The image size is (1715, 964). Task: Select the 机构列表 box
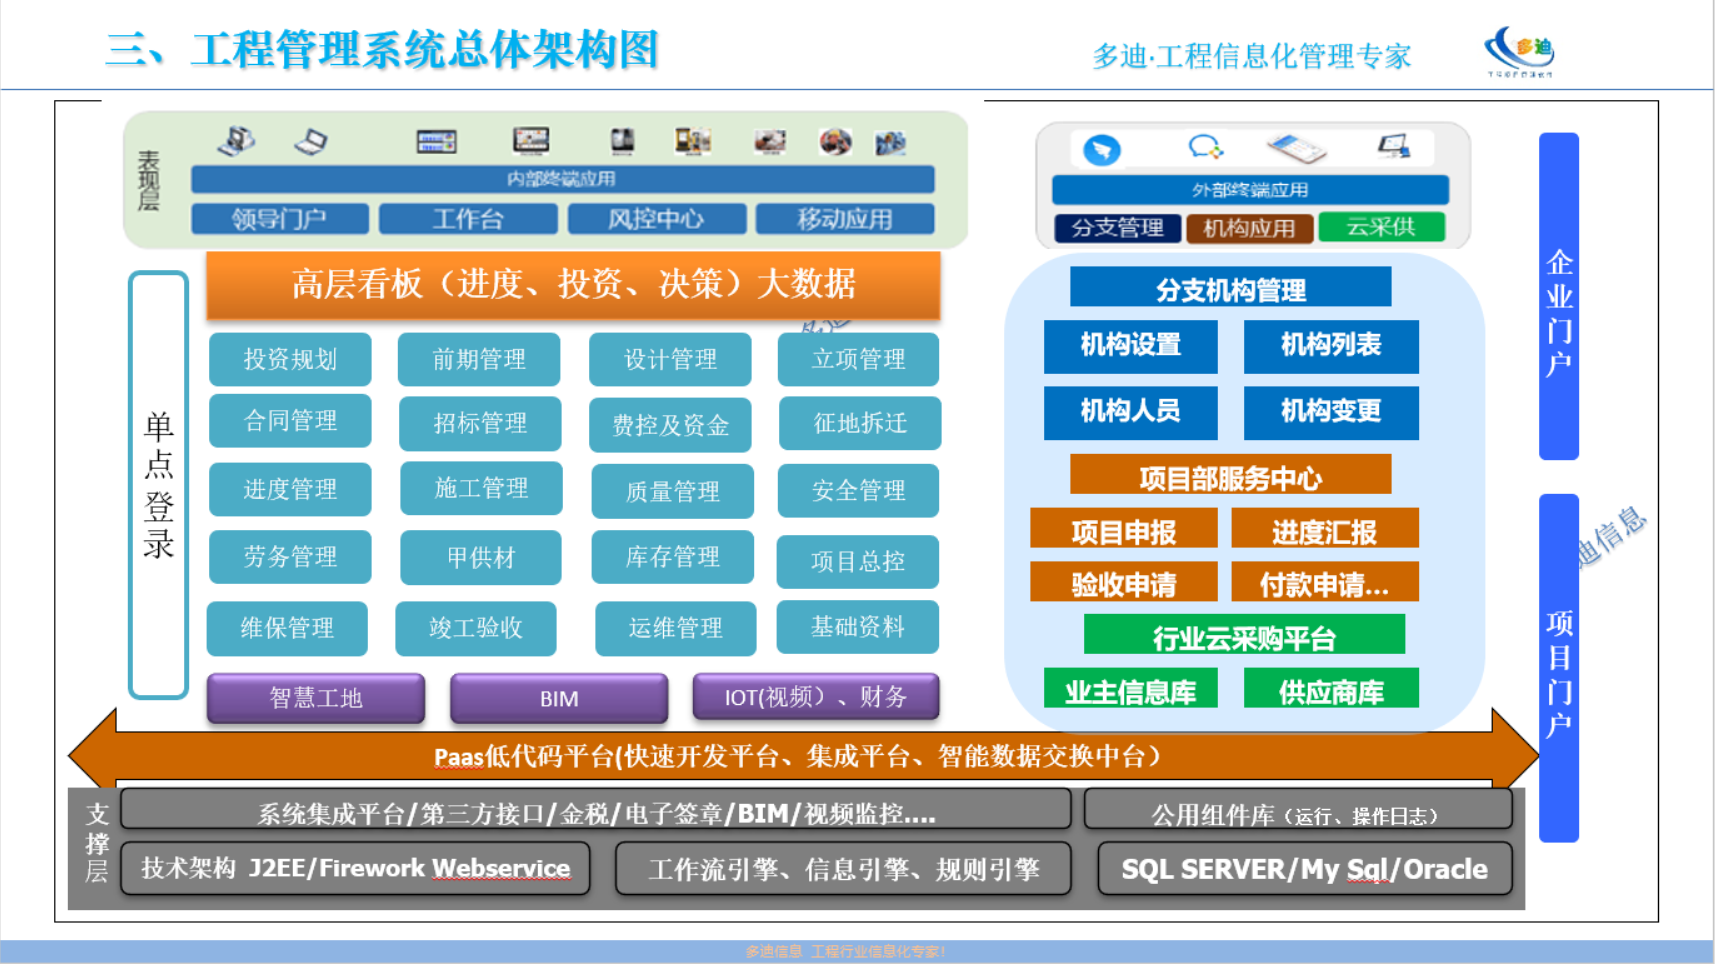tap(1331, 346)
